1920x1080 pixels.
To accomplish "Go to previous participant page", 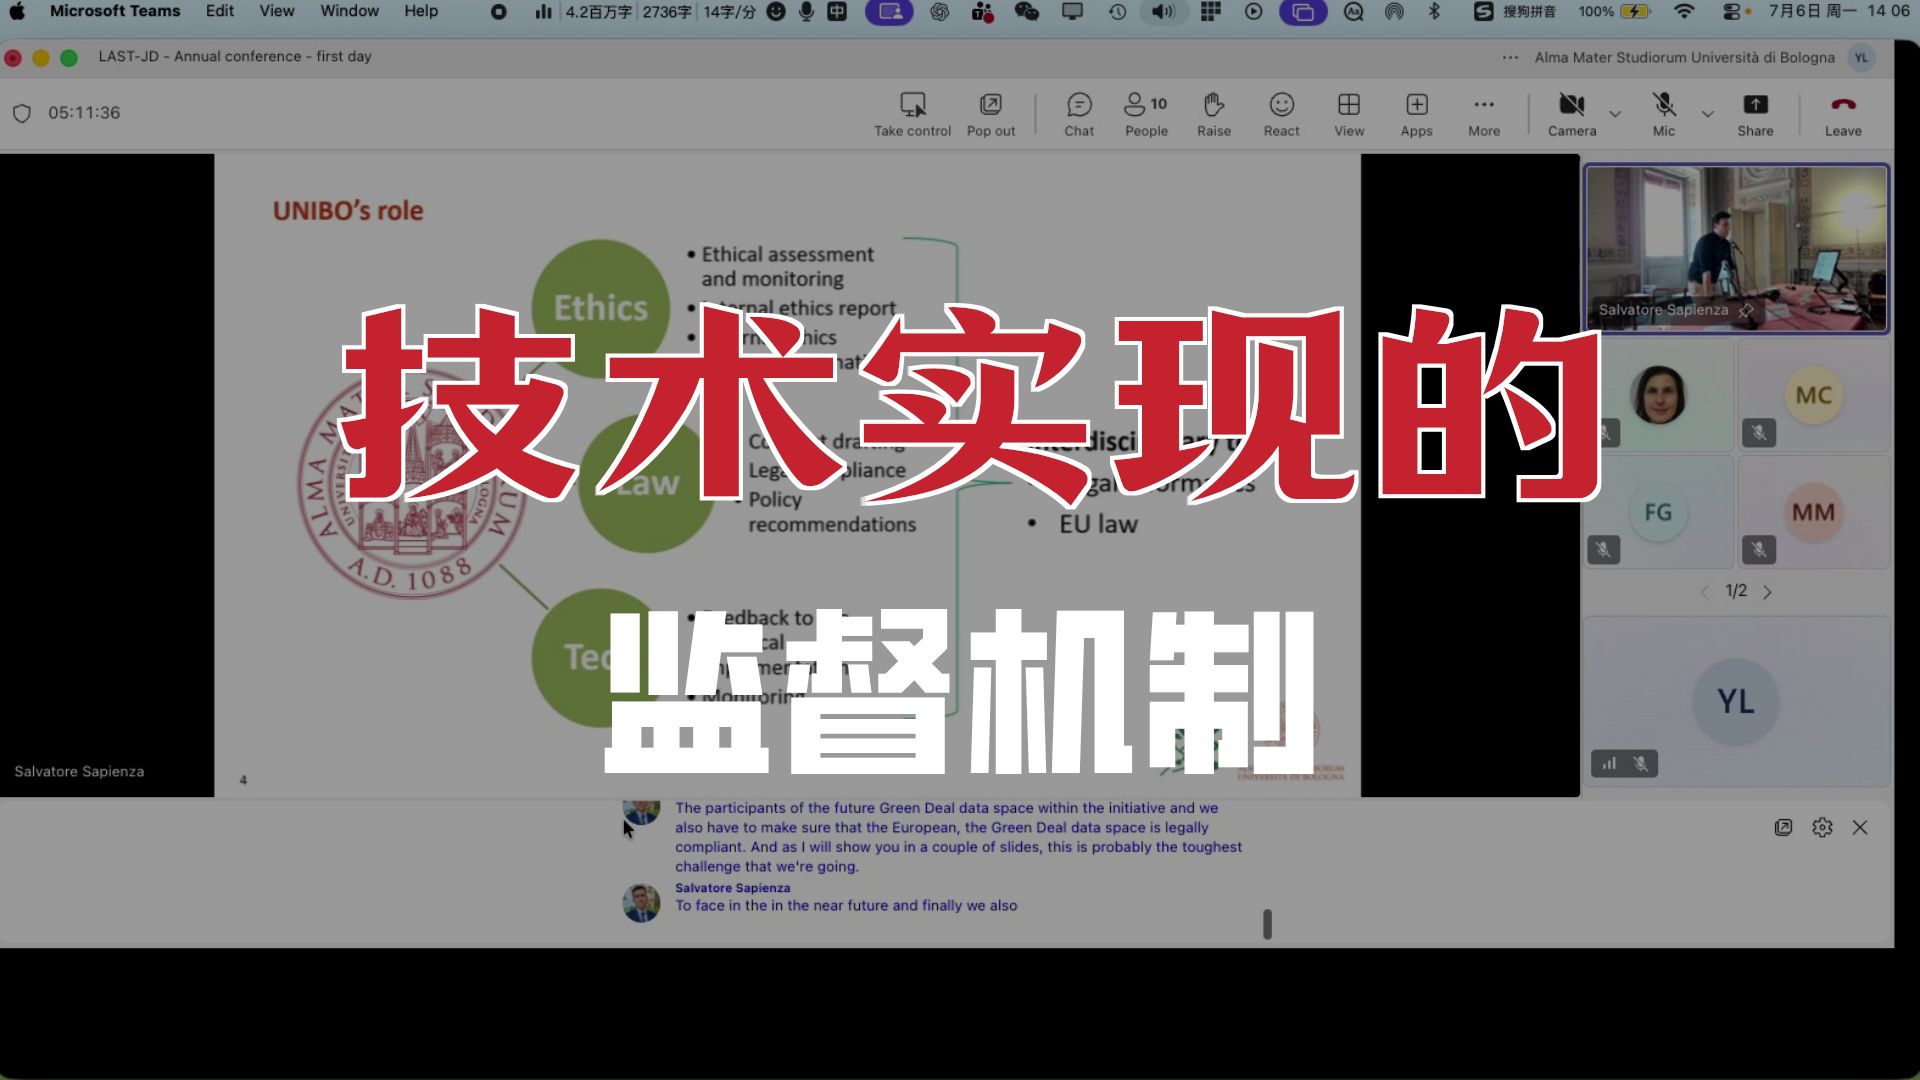I will tap(1705, 592).
